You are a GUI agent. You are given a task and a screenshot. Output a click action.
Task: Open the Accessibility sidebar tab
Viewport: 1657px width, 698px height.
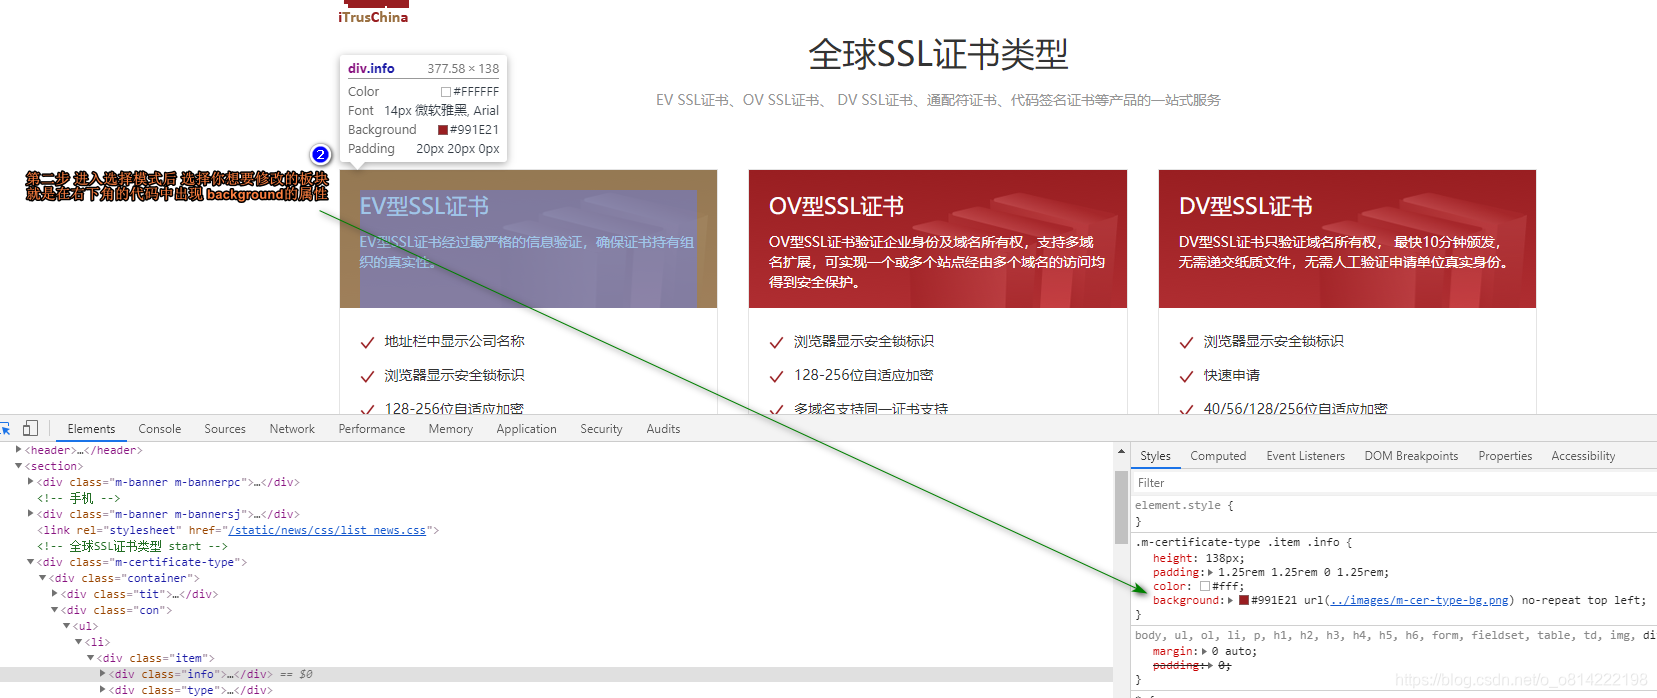[1583, 456]
